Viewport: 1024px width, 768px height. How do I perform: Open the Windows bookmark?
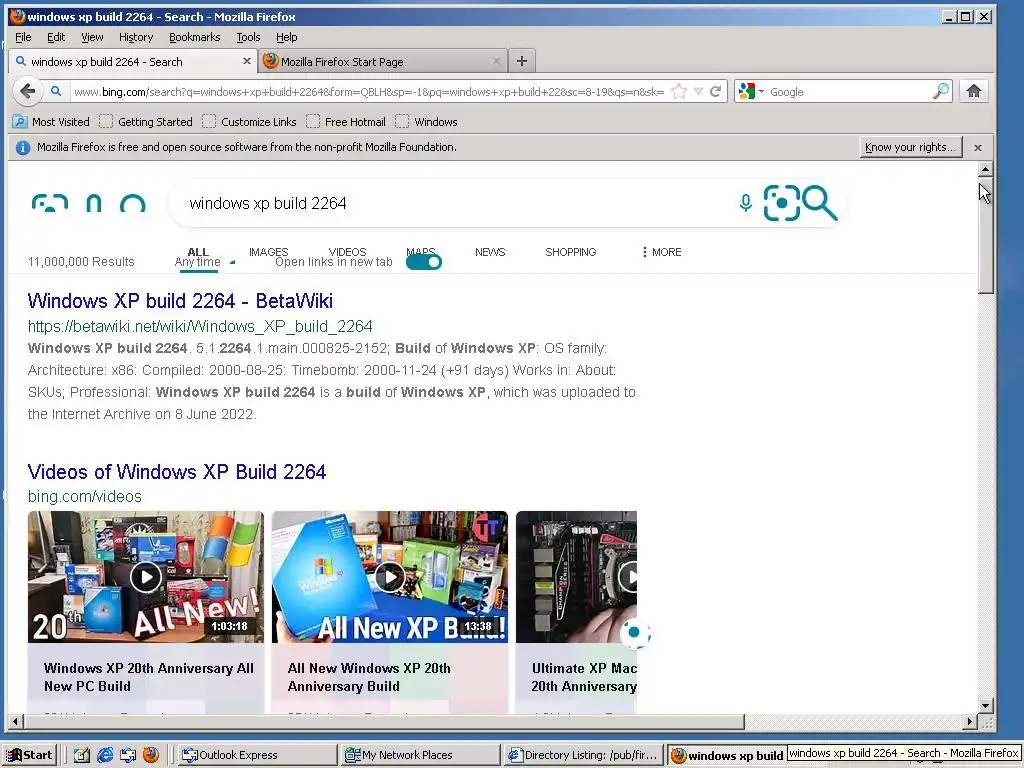click(426, 121)
